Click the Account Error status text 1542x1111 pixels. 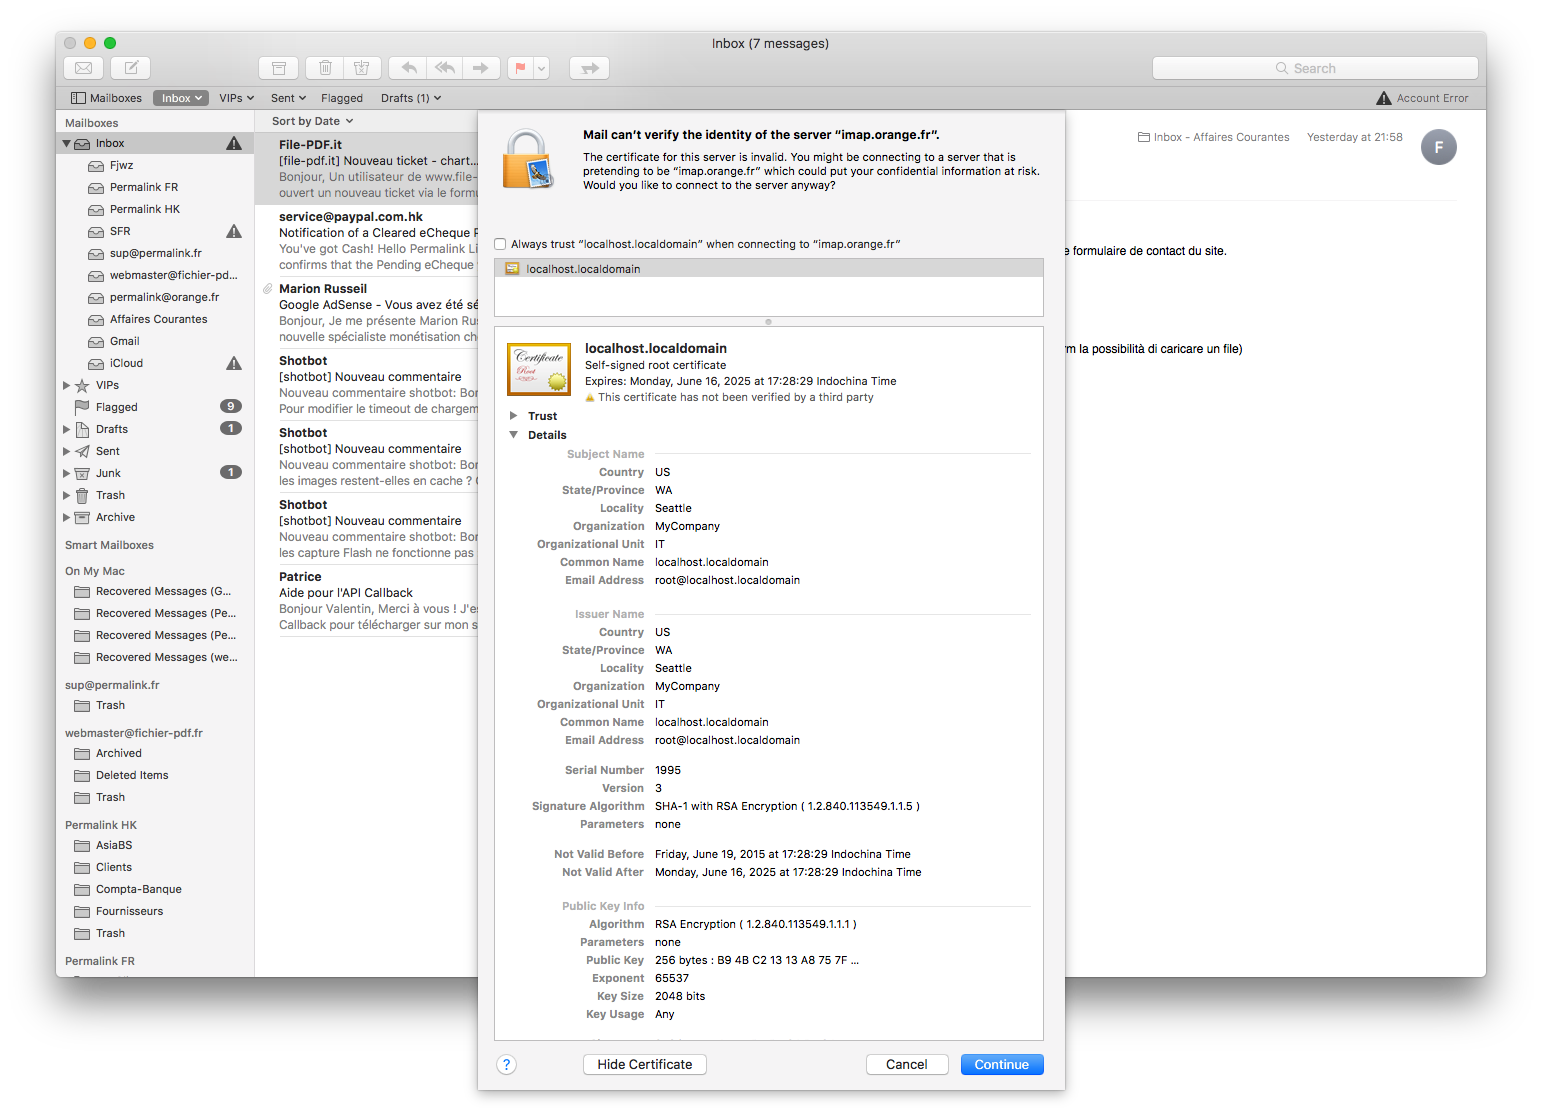coord(1433,98)
